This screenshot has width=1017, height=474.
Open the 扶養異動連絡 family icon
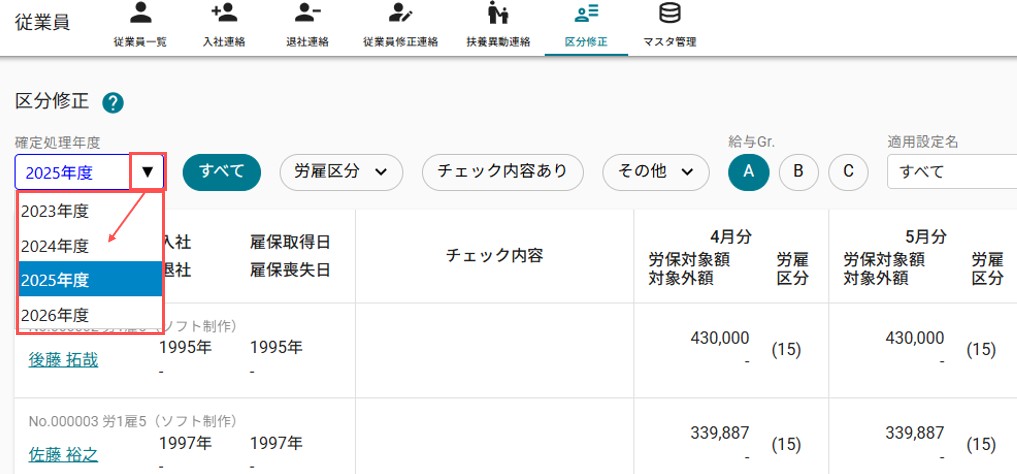pos(498,12)
